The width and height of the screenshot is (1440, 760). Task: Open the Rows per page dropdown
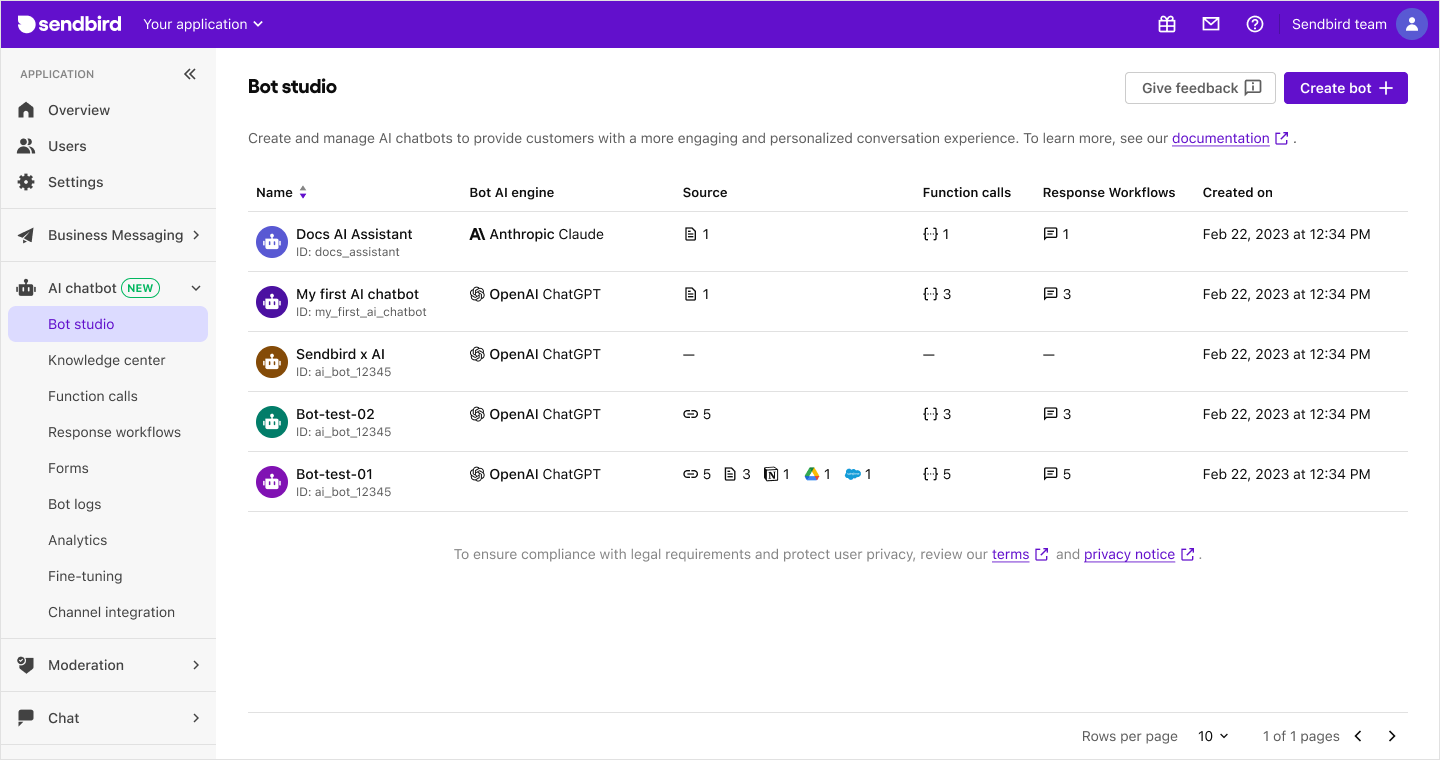tap(1213, 736)
